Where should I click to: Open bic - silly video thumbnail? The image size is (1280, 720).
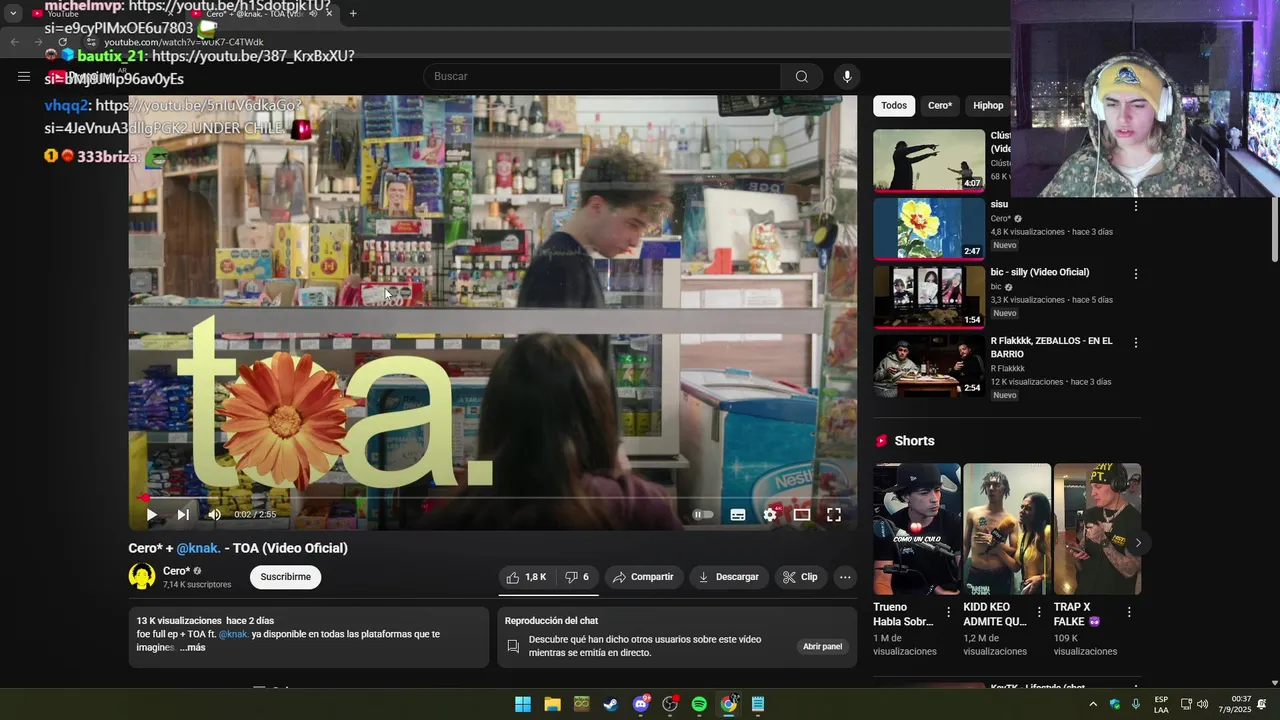click(x=929, y=296)
